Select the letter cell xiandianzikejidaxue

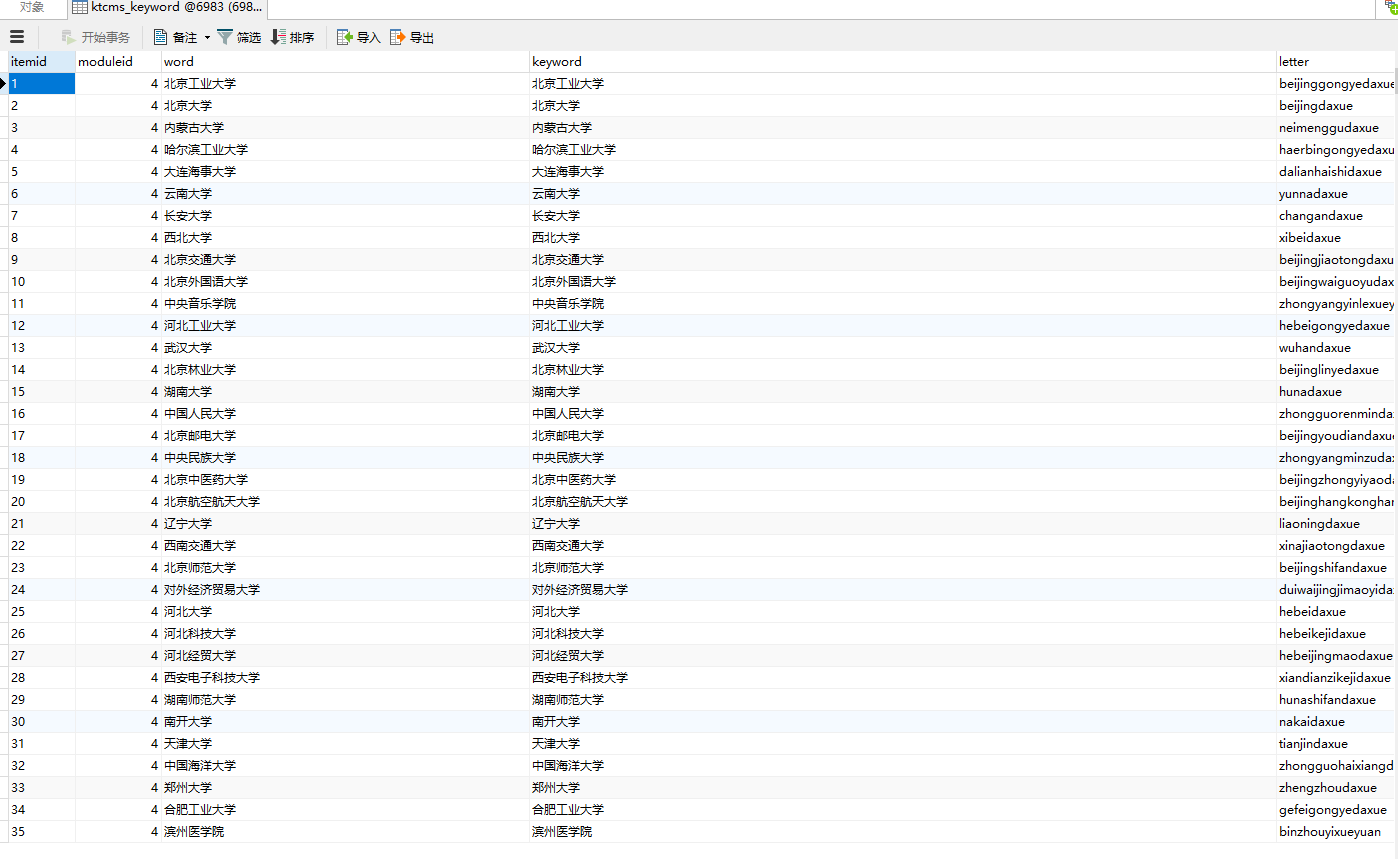[1336, 678]
